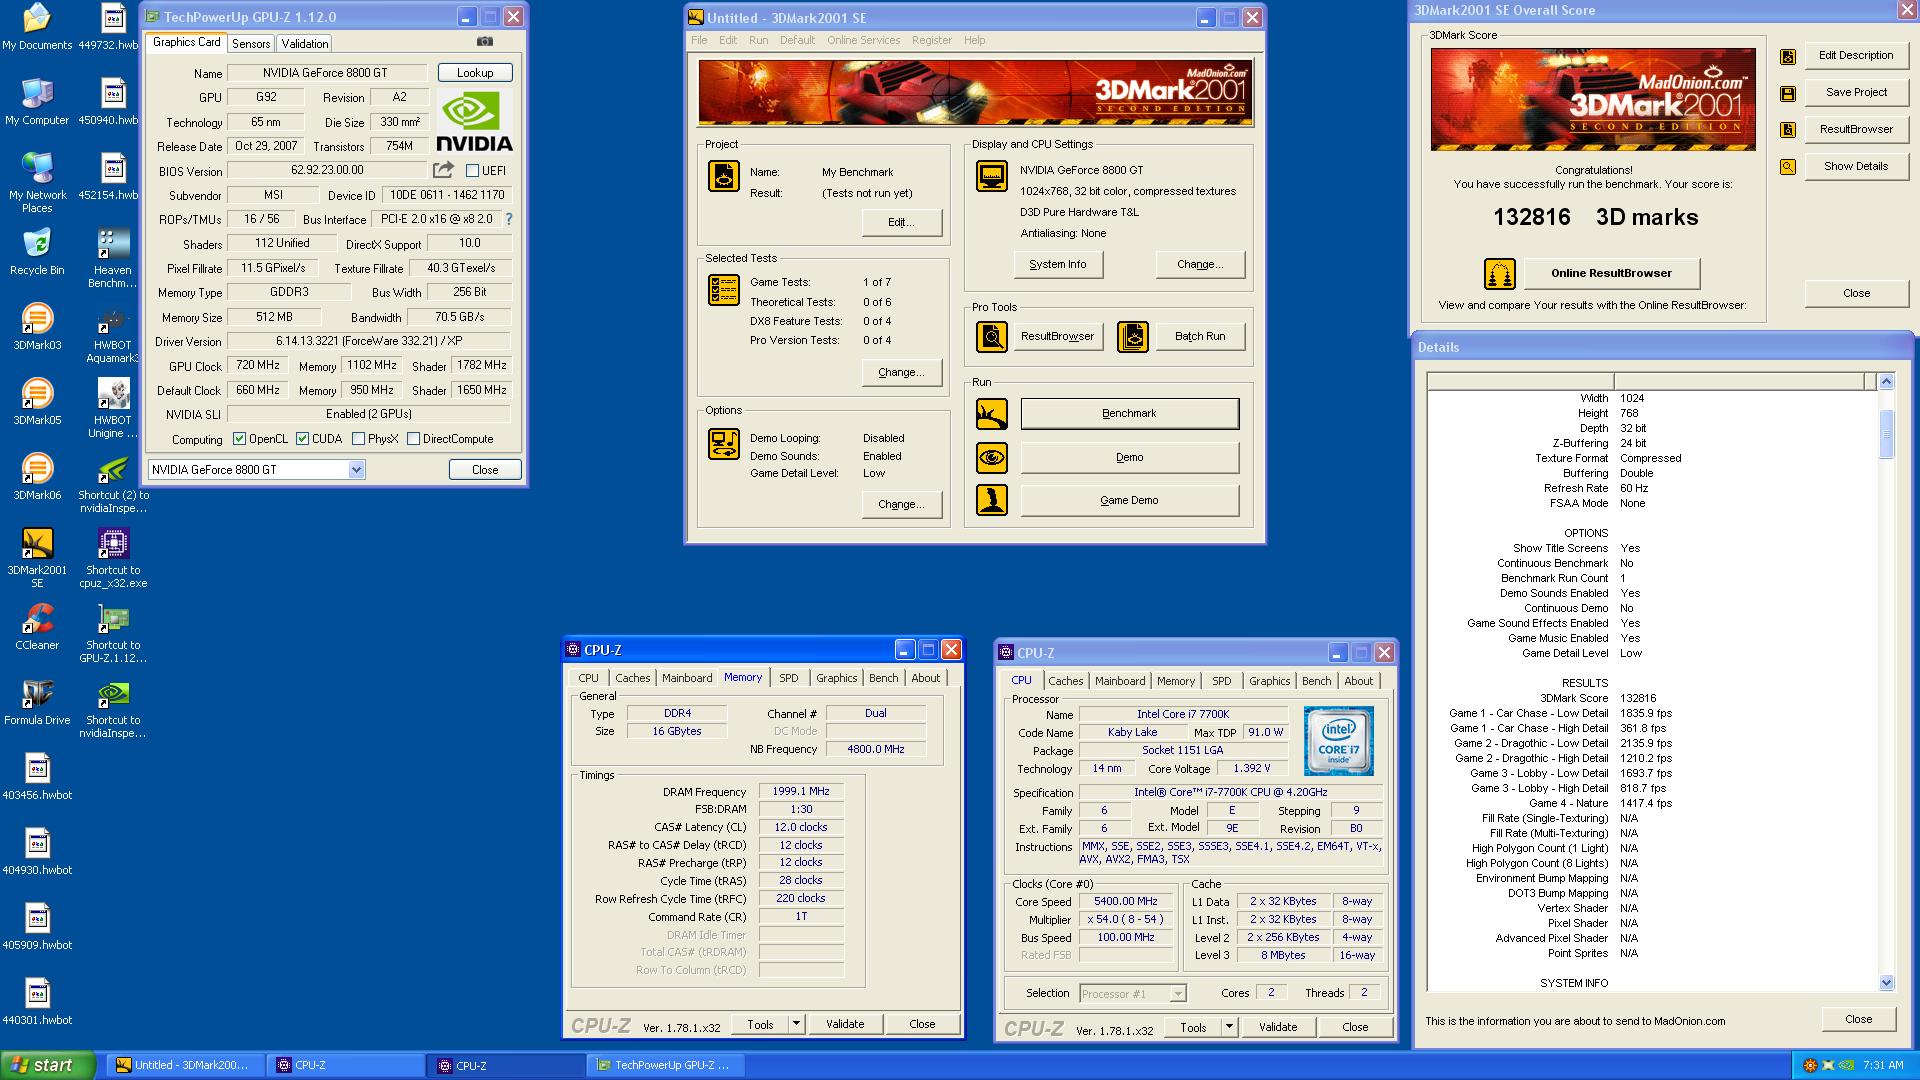Image resolution: width=1920 pixels, height=1080 pixels.
Task: Click the Batch Run button
Action: click(x=1199, y=336)
